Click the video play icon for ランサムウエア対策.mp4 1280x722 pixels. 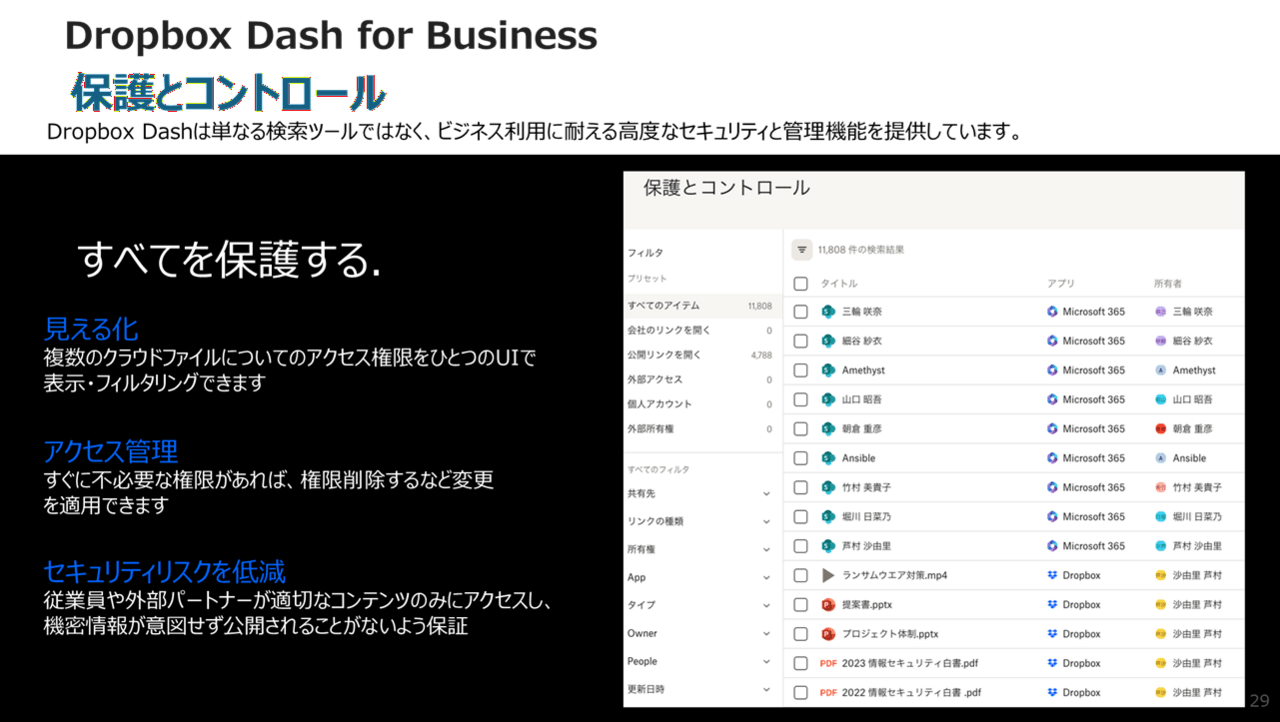[828, 576]
